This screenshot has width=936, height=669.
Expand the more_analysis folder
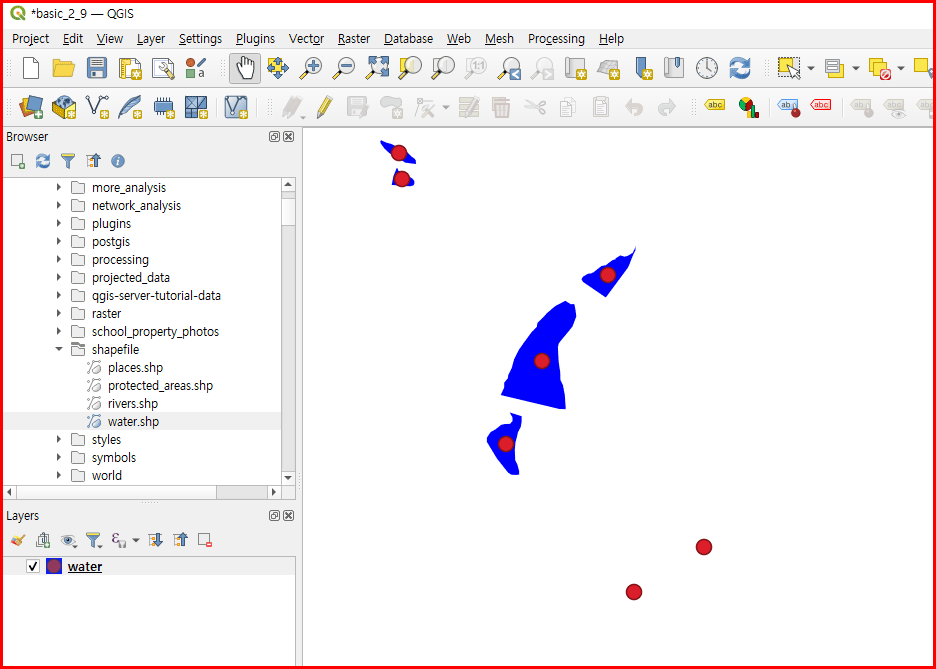click(58, 187)
